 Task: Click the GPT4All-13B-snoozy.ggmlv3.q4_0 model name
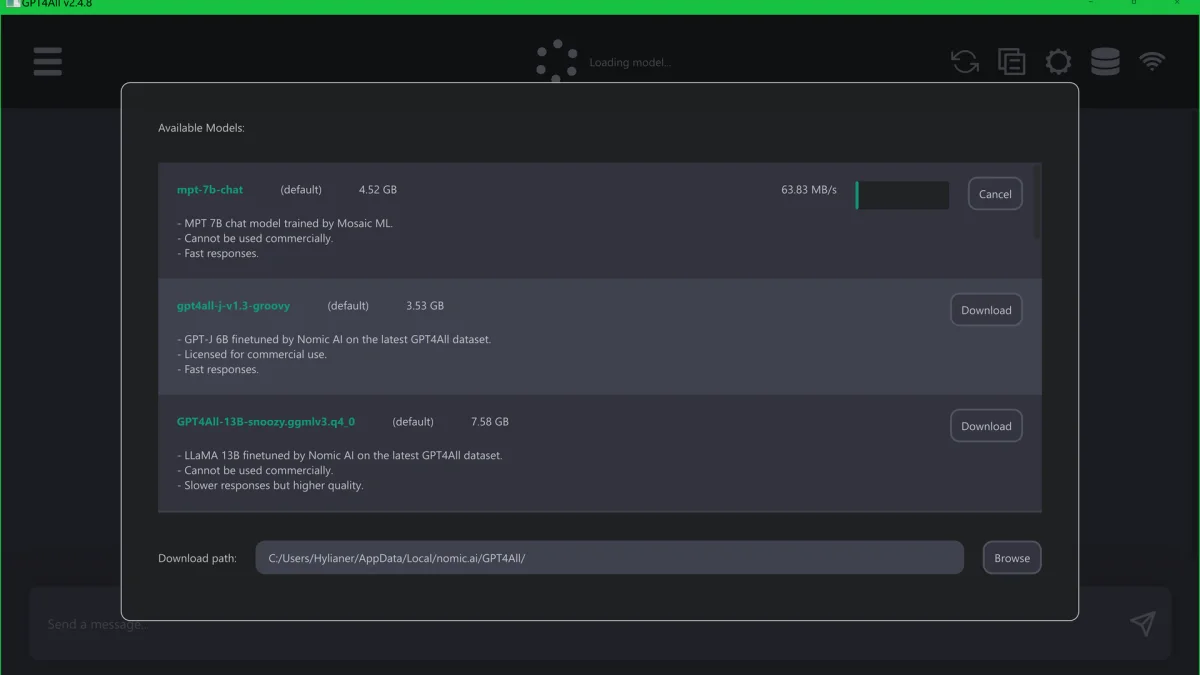click(x=266, y=422)
